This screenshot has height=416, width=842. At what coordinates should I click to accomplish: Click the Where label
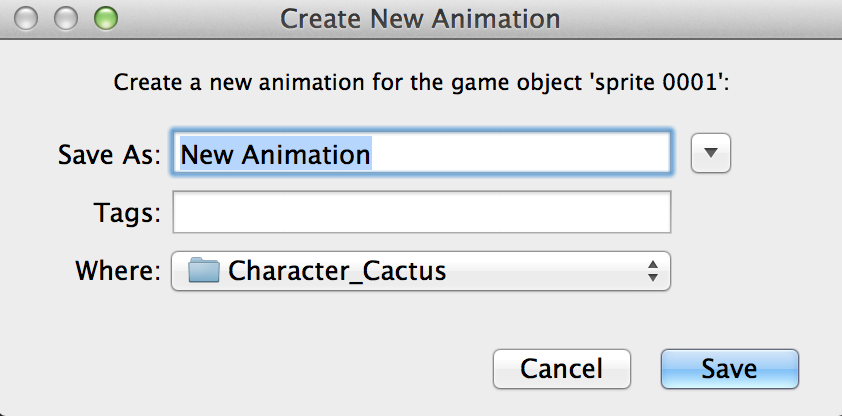pyautogui.click(x=118, y=271)
